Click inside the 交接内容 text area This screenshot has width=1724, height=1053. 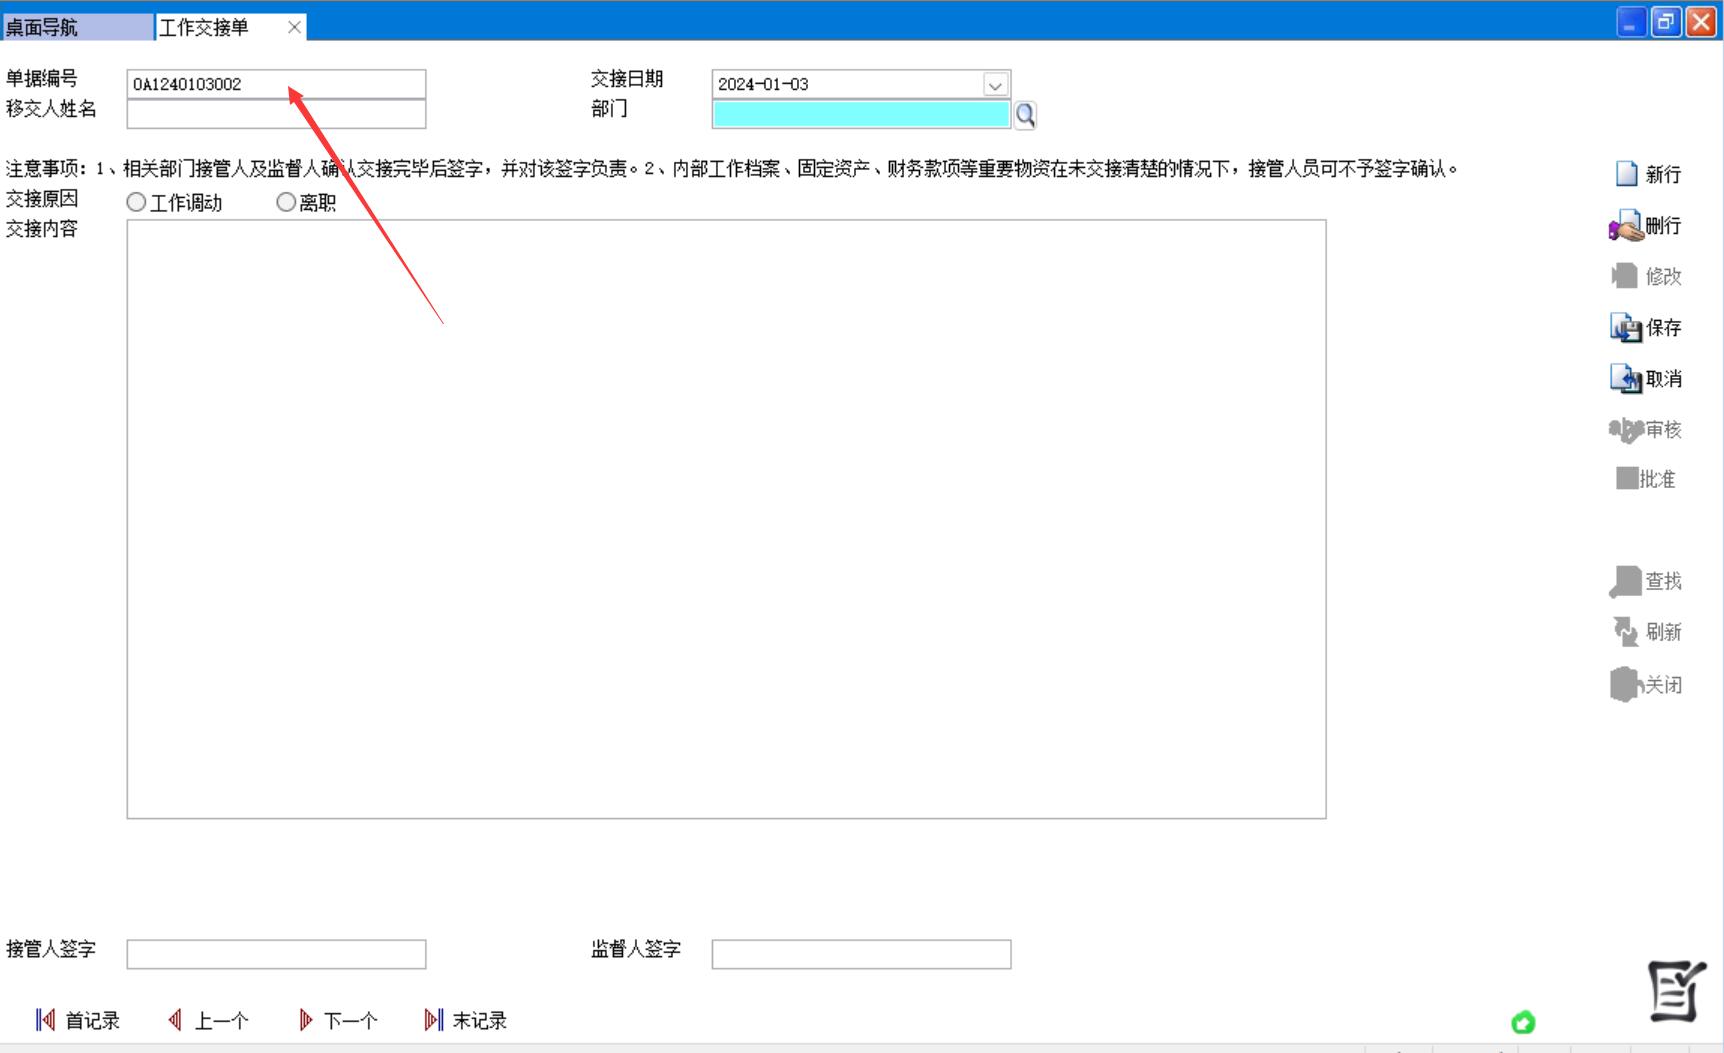tap(726, 519)
